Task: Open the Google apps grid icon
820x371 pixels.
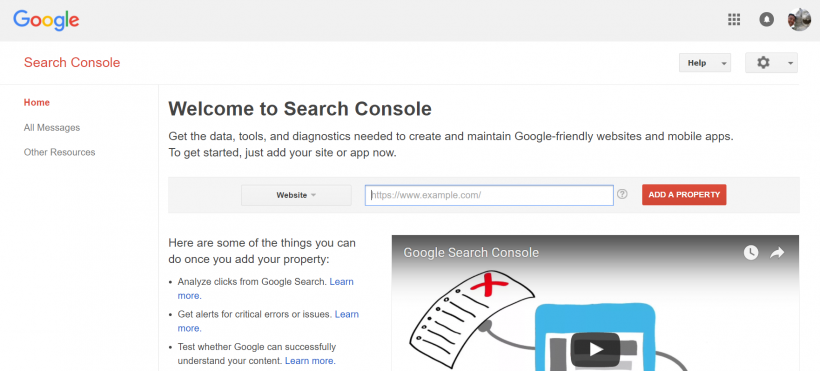Action: coord(734,20)
